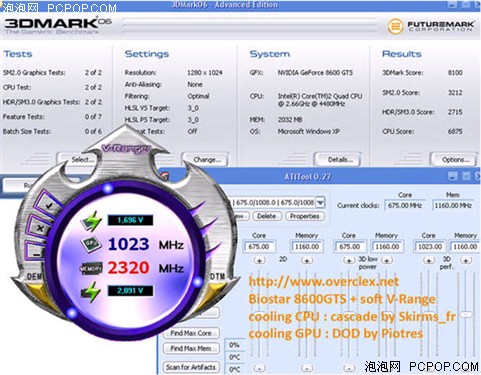Open system Details... in 3DMark06
This screenshot has height=375, width=481.
click(x=339, y=160)
